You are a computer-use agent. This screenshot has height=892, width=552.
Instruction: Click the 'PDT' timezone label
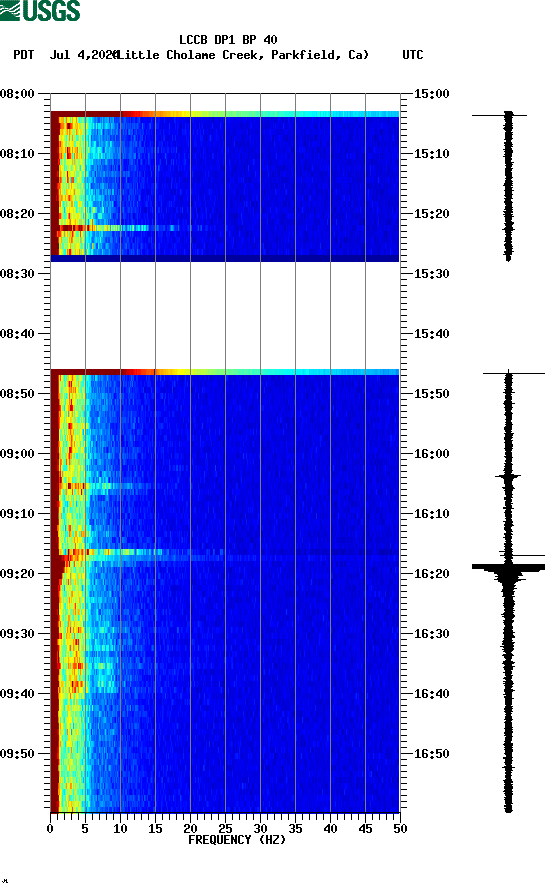(24, 55)
